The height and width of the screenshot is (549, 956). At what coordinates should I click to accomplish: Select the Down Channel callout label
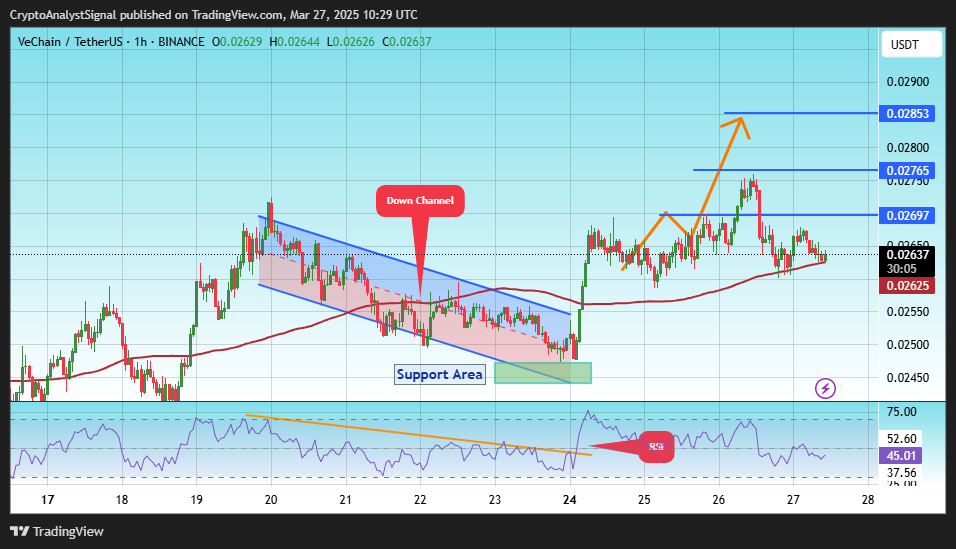[420, 201]
